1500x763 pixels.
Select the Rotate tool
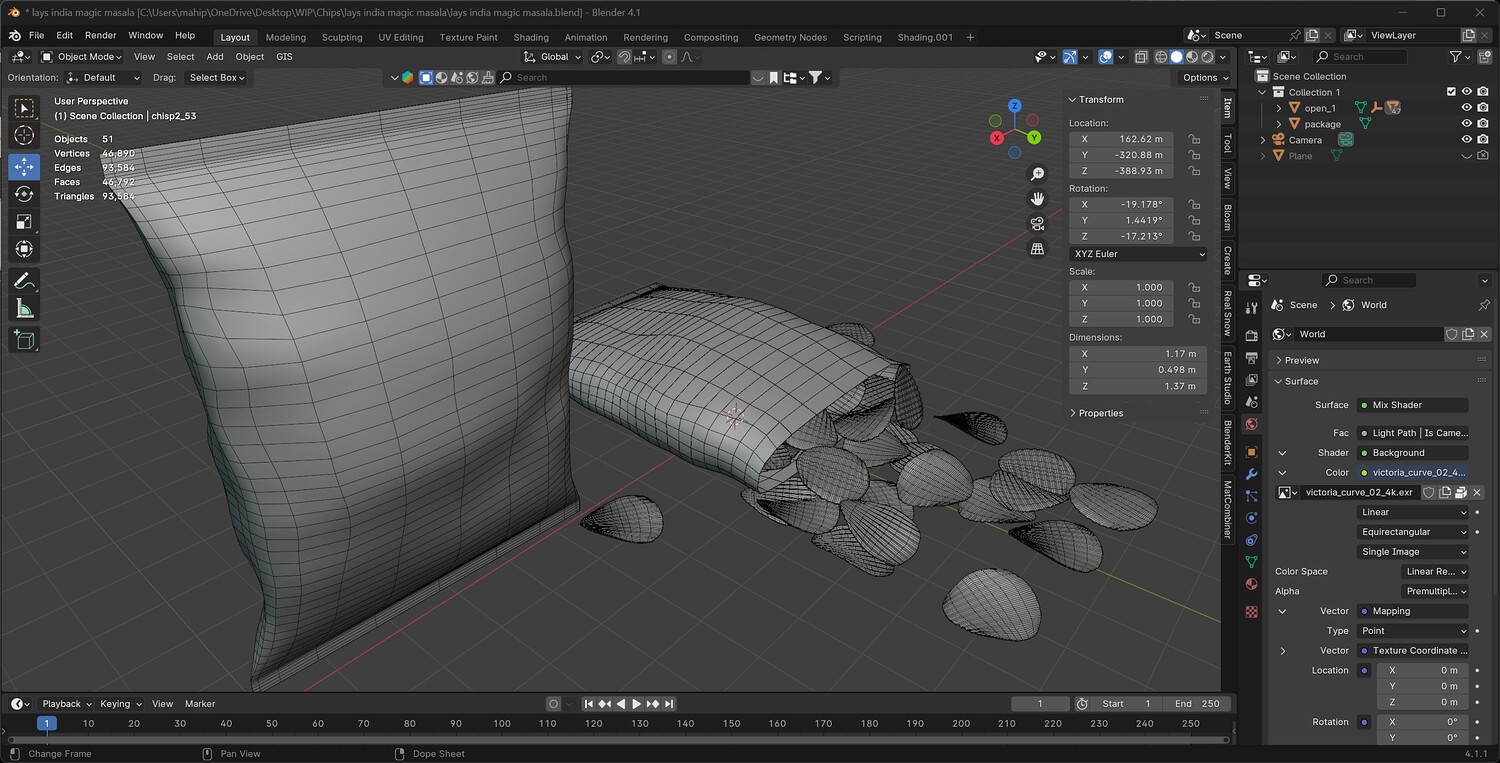24,194
